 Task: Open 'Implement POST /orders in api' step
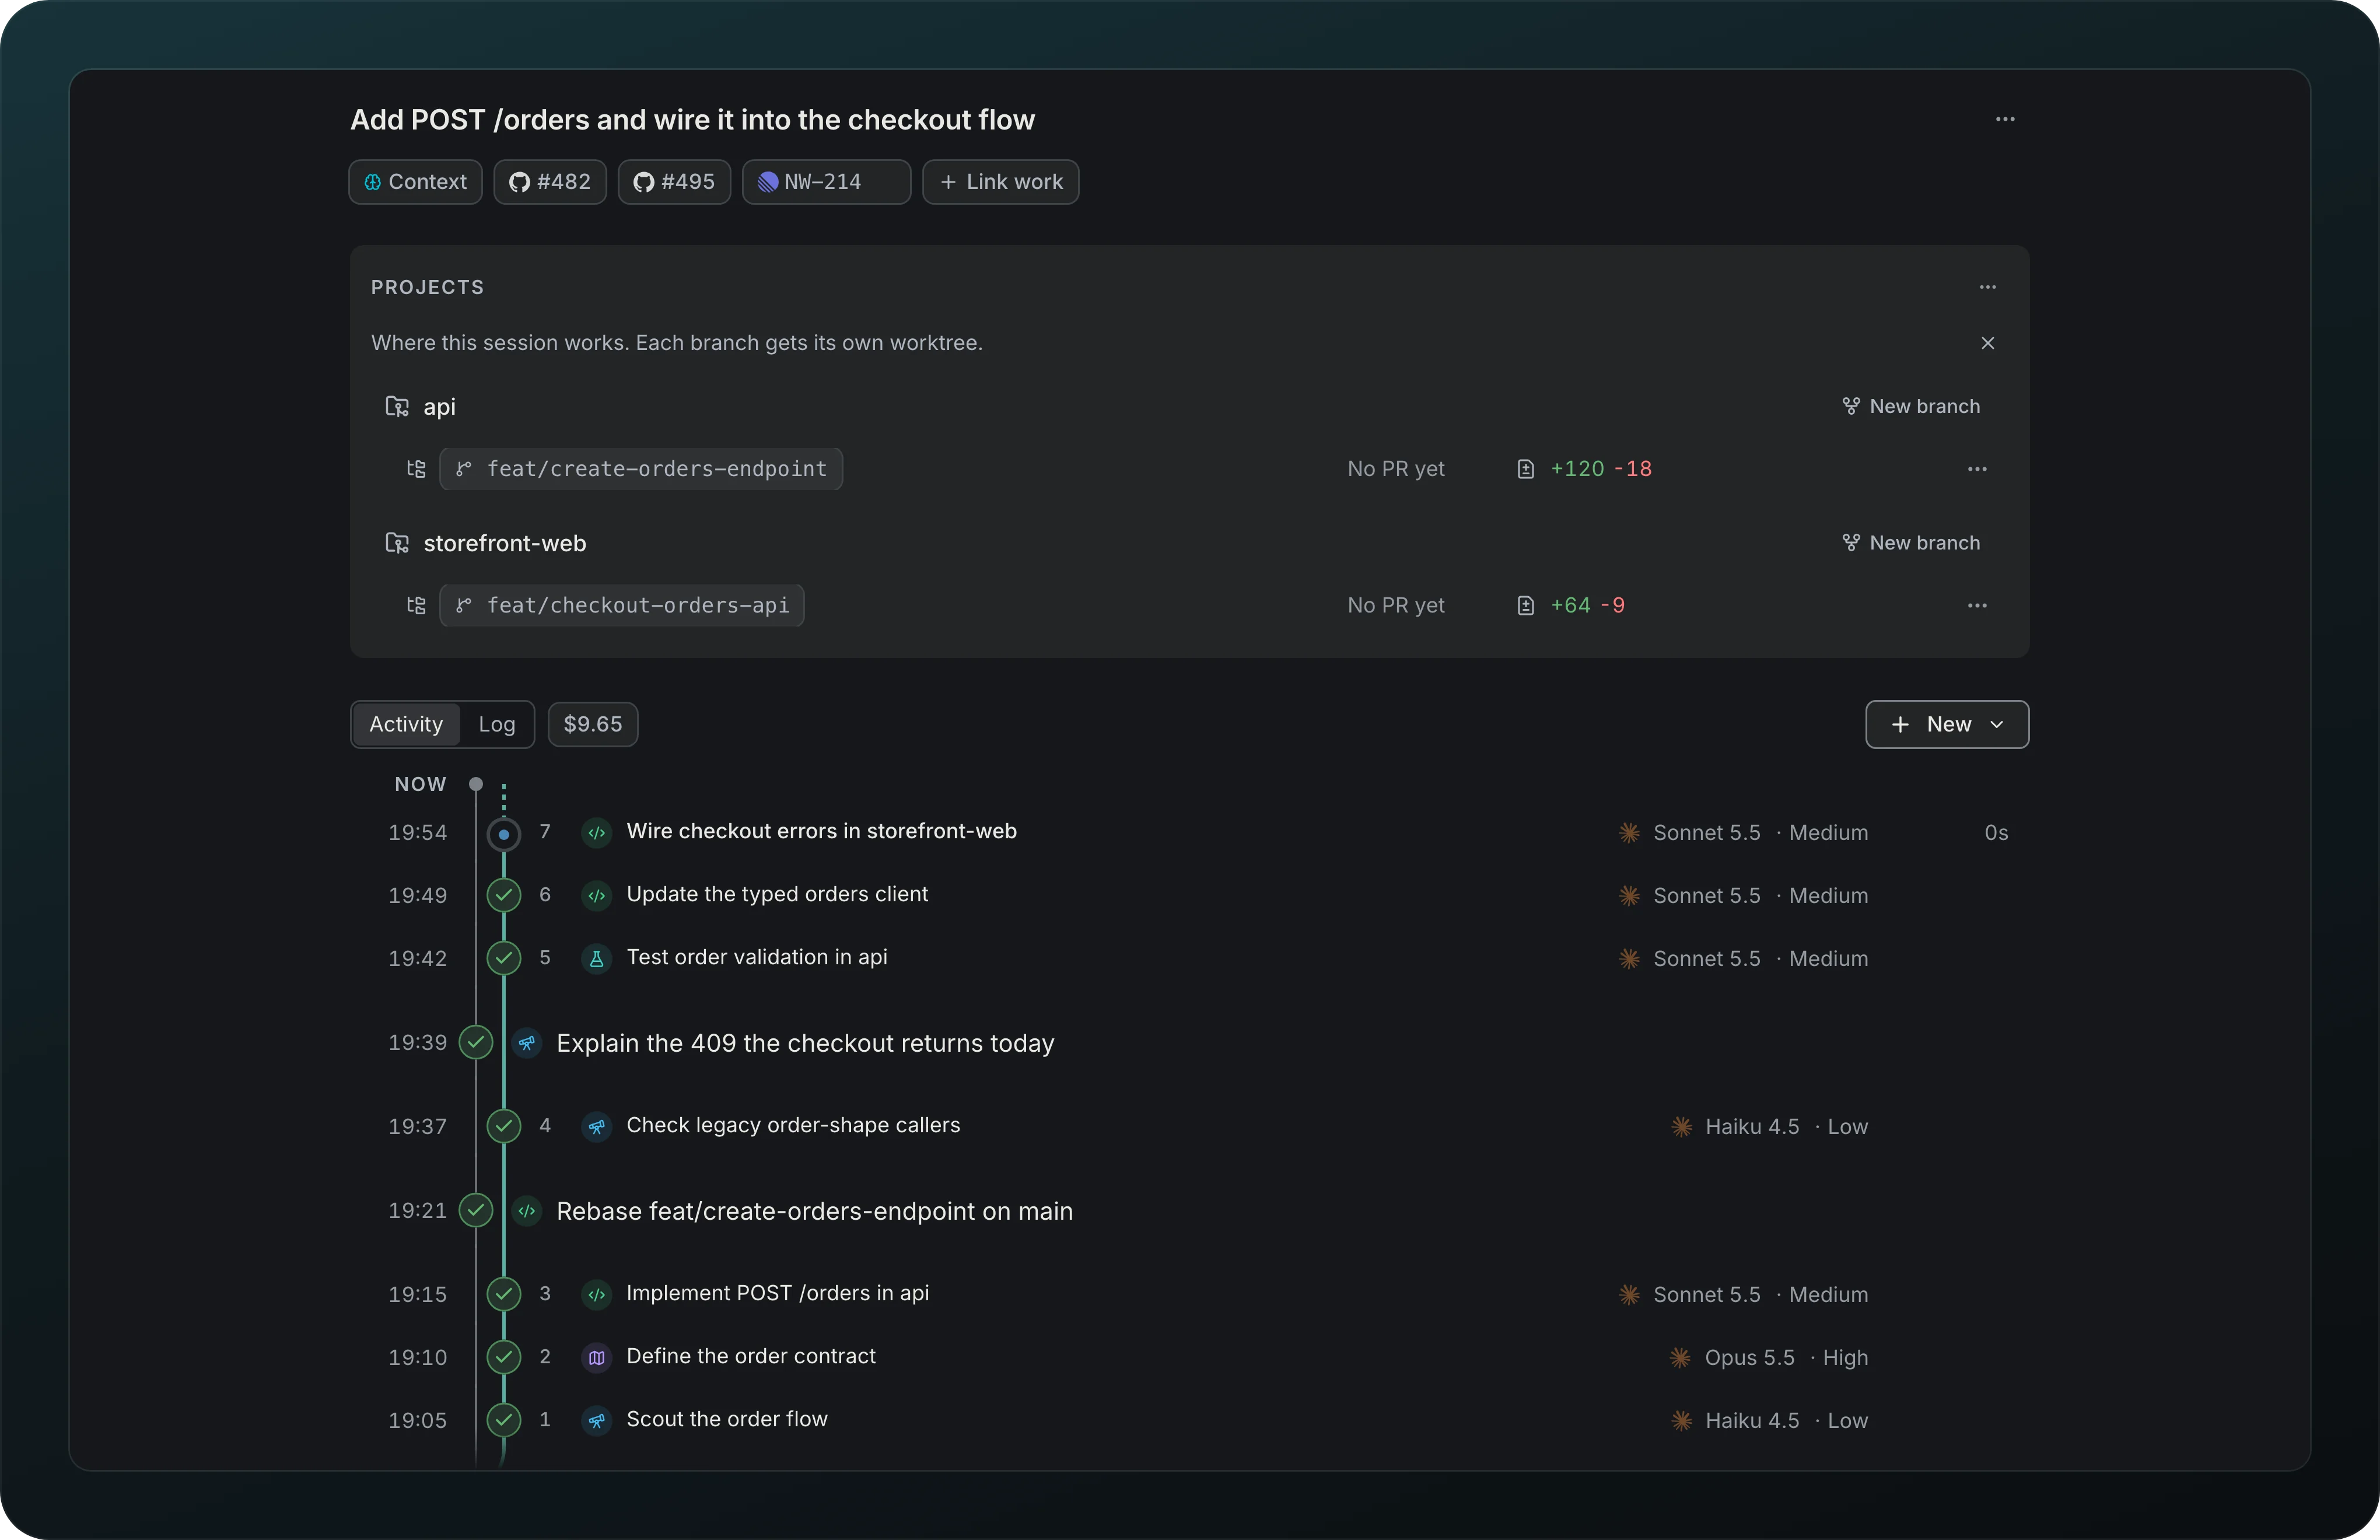[777, 1293]
